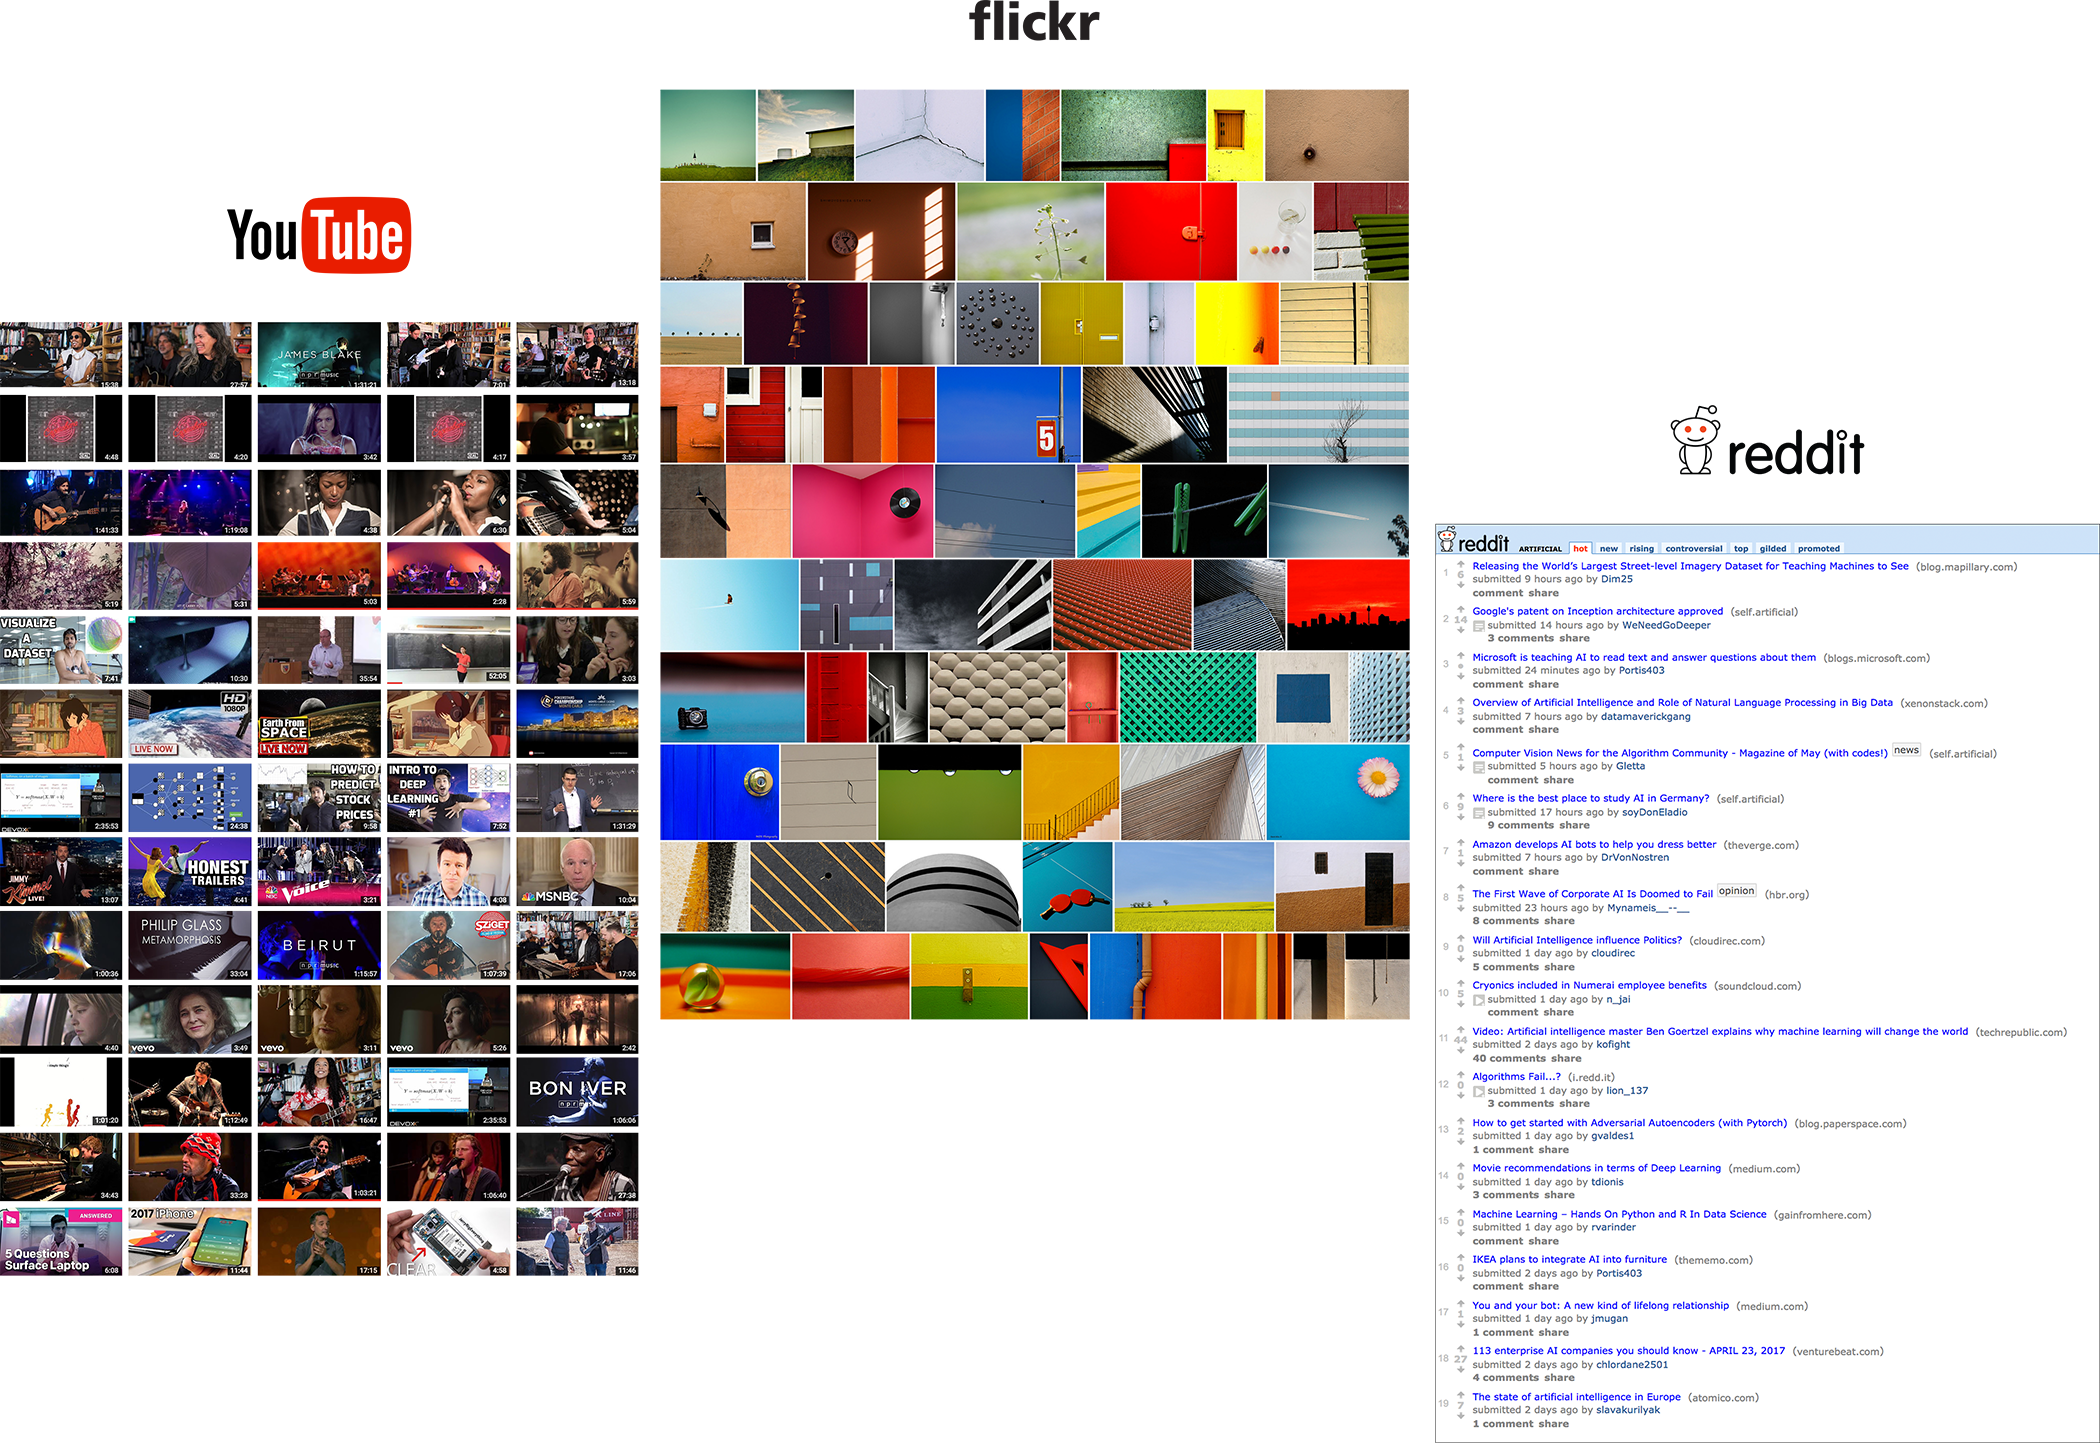Switch to the controversial tab
Viewport: 2100px width, 1443px height.
point(1693,548)
